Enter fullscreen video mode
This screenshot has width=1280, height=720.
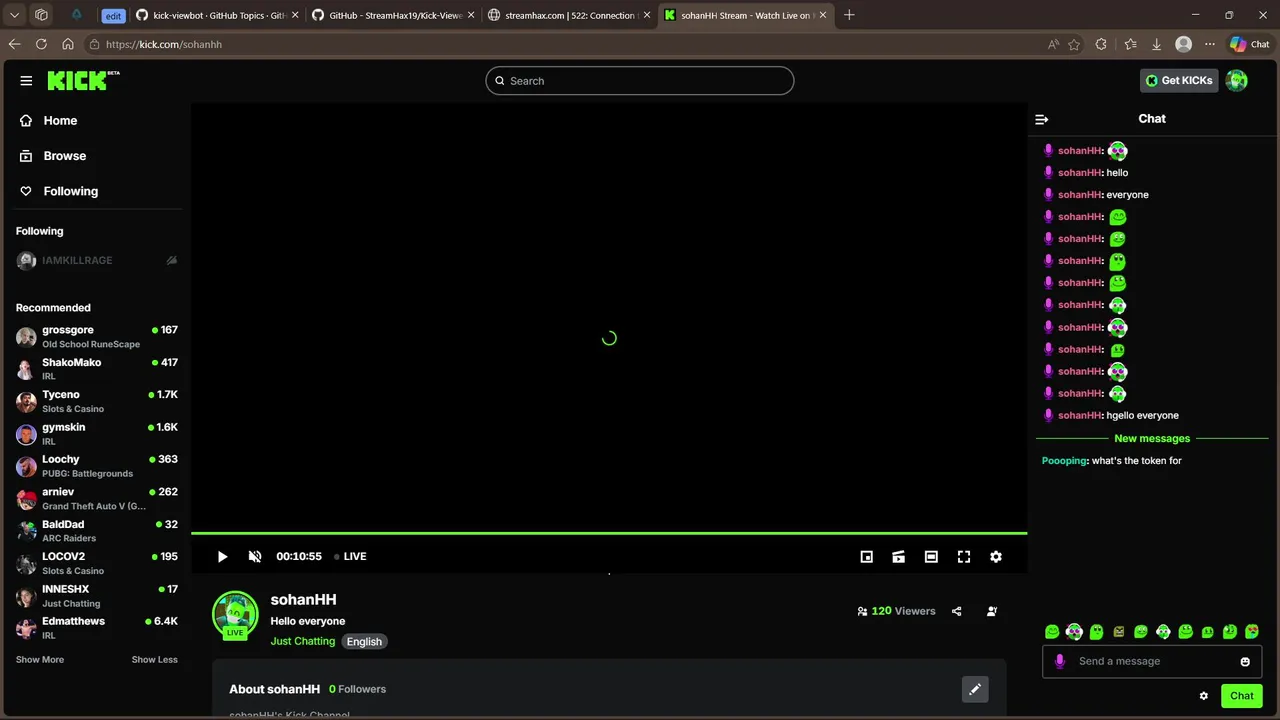tap(964, 557)
